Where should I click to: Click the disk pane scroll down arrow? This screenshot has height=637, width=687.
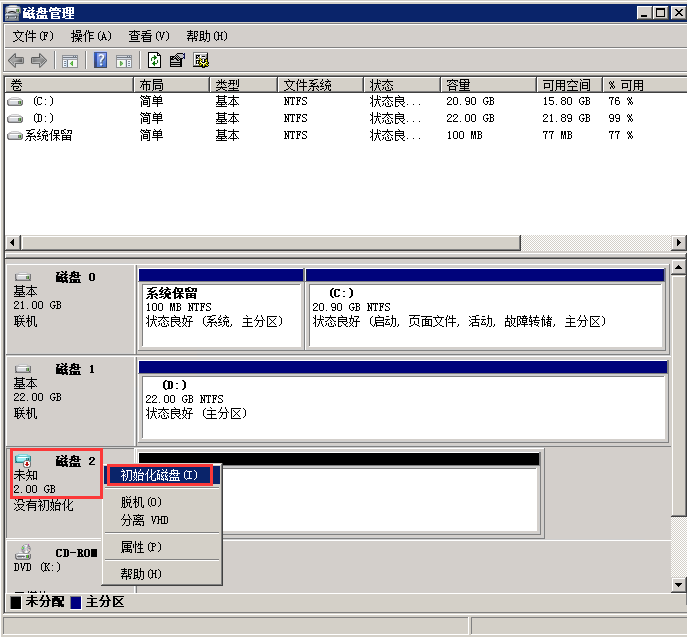pyautogui.click(x=678, y=584)
